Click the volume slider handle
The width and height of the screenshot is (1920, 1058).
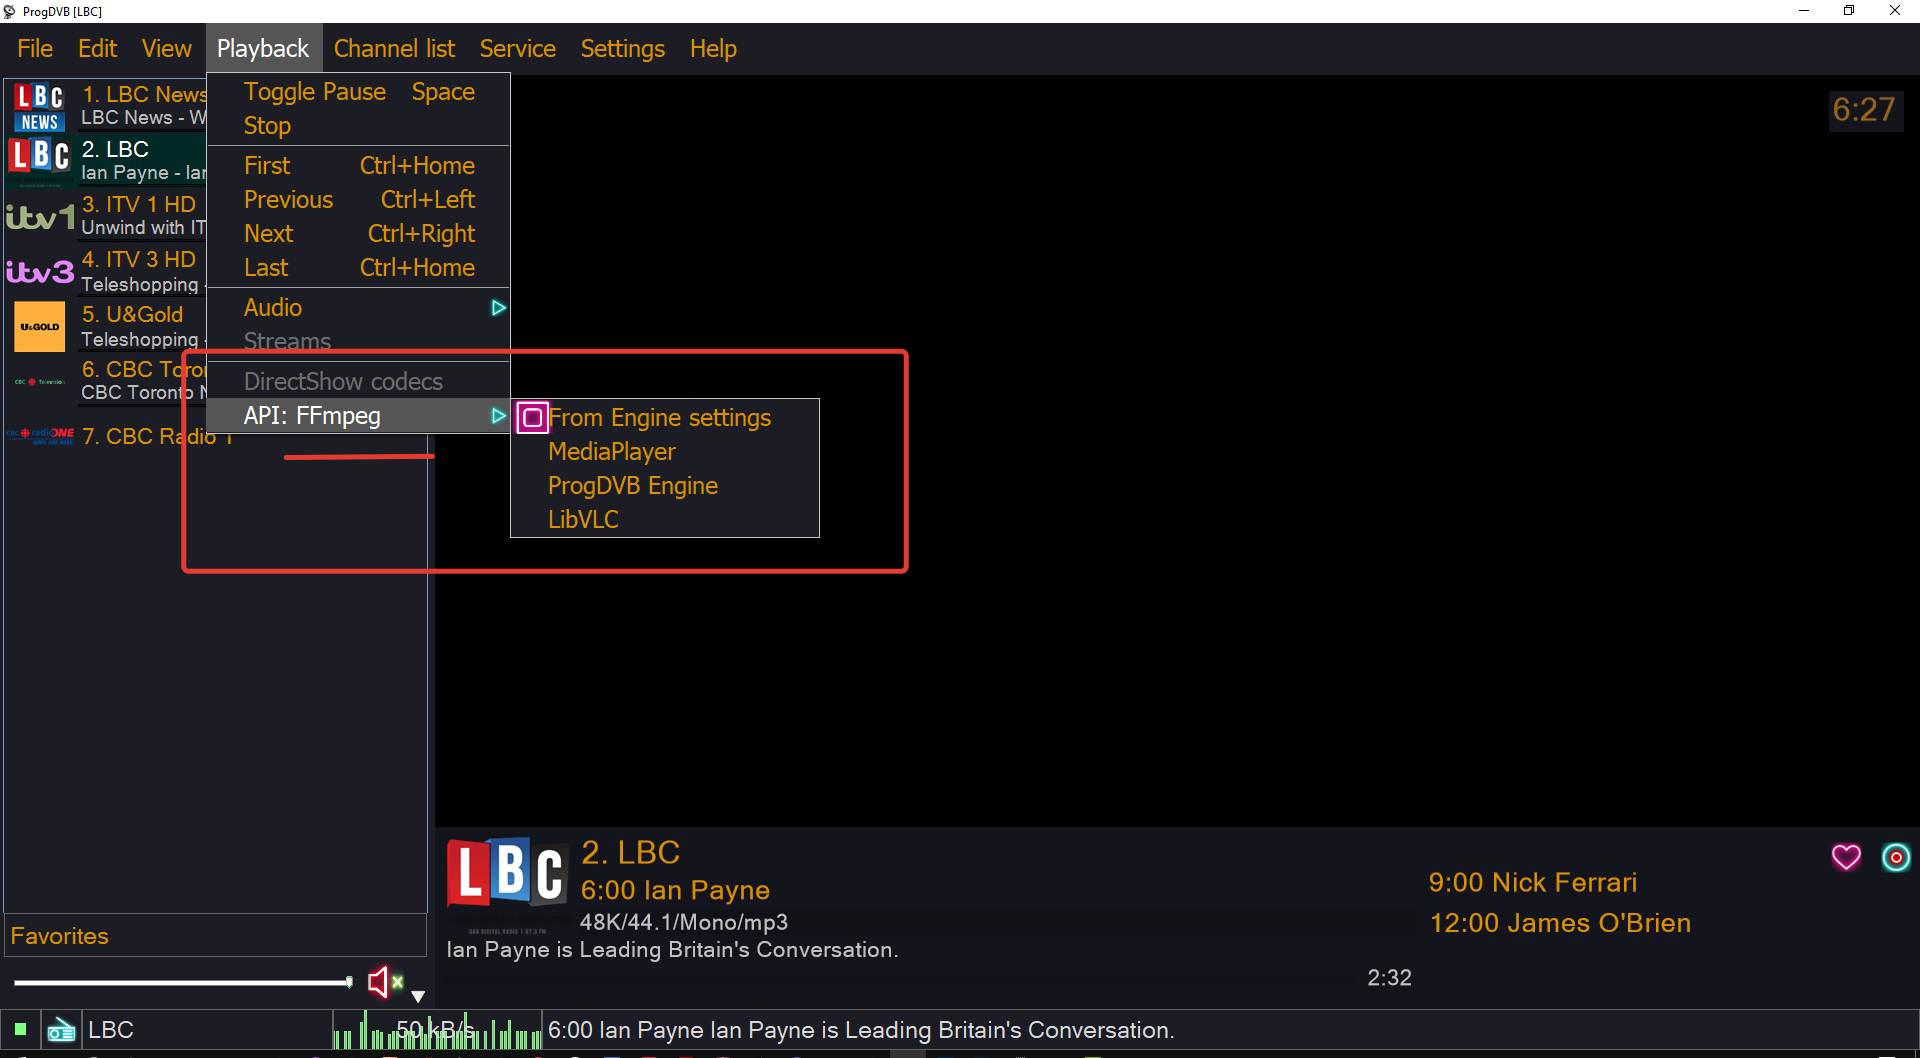click(349, 982)
